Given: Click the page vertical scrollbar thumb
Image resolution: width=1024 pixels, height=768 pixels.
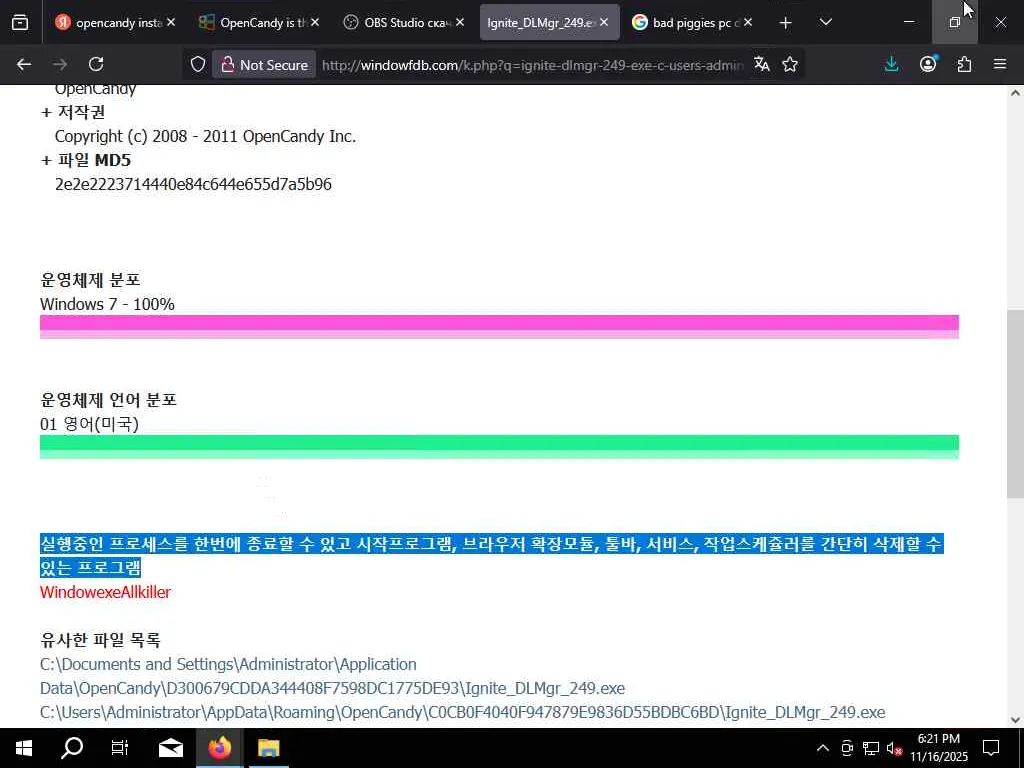Looking at the screenshot, I should click(1015, 405).
